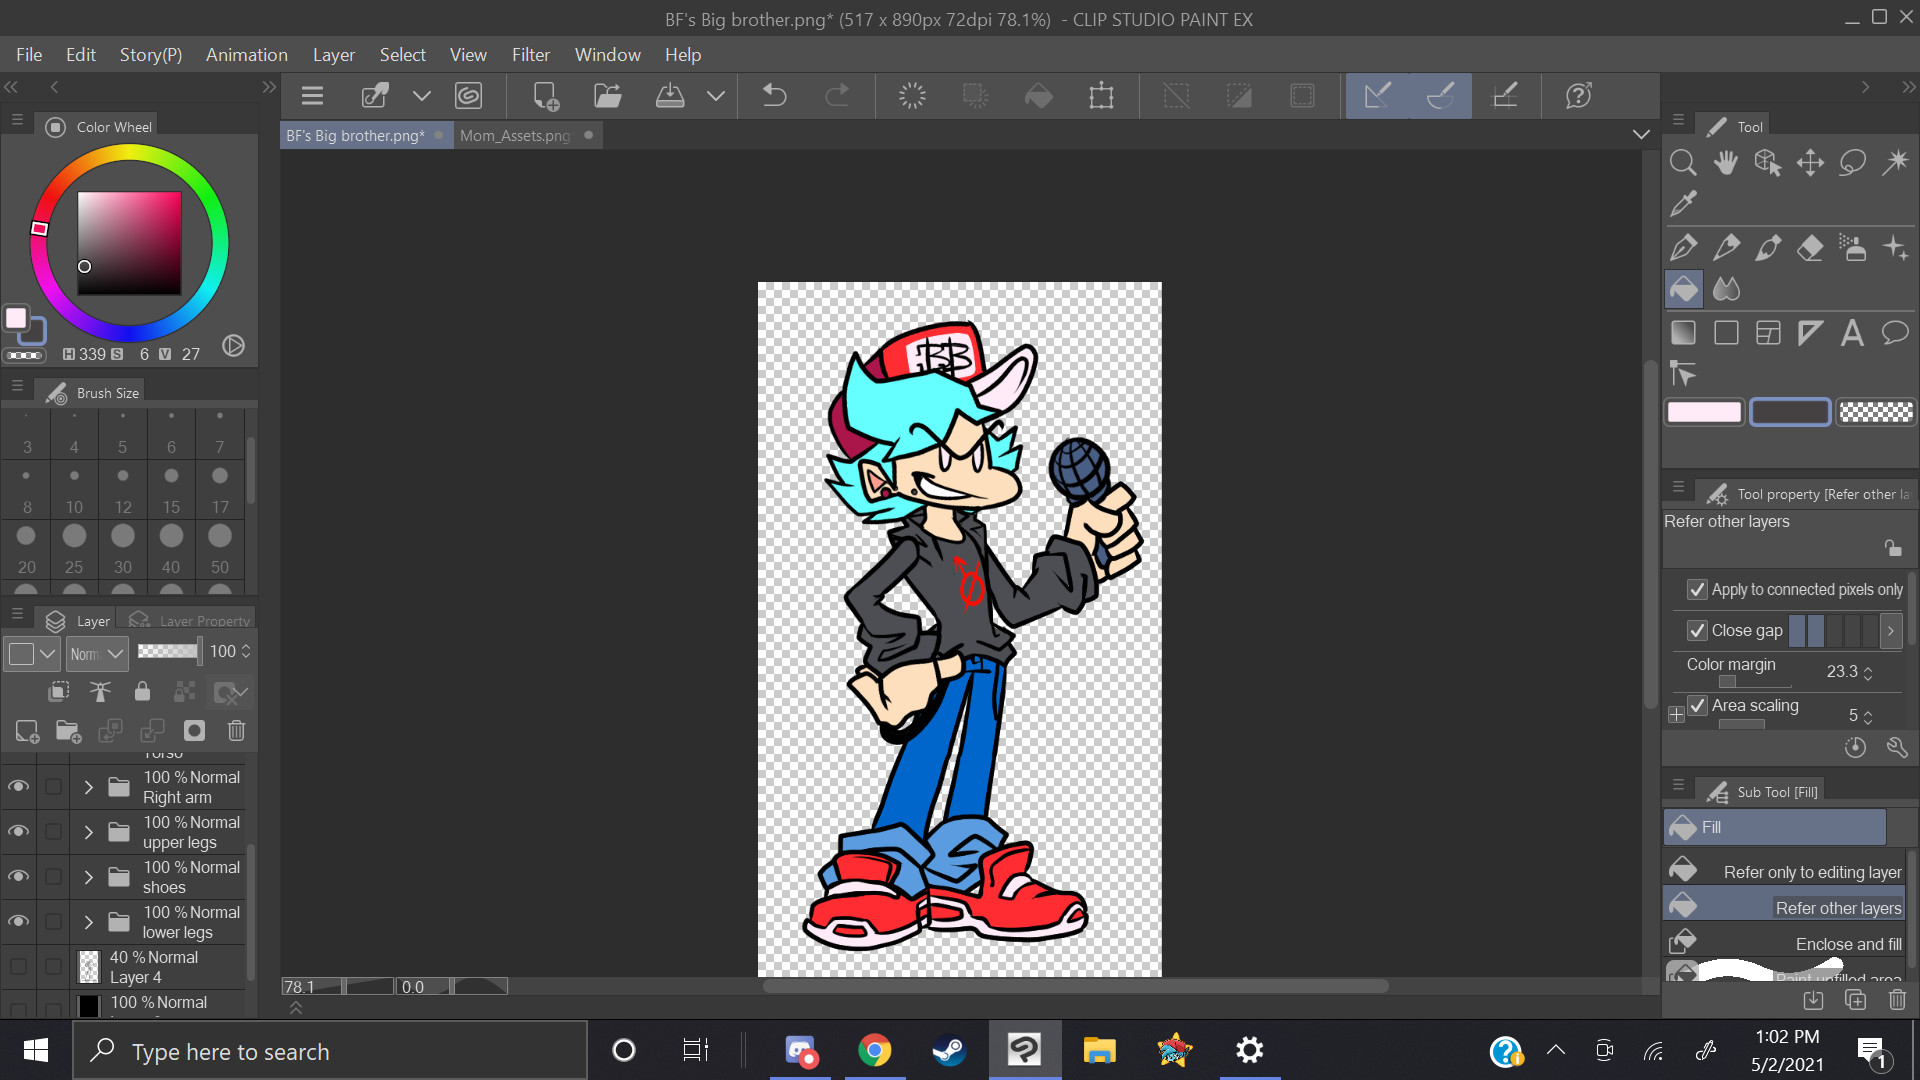Open the layer blending mode dropdown
This screenshot has width=1920, height=1080.
(x=98, y=654)
